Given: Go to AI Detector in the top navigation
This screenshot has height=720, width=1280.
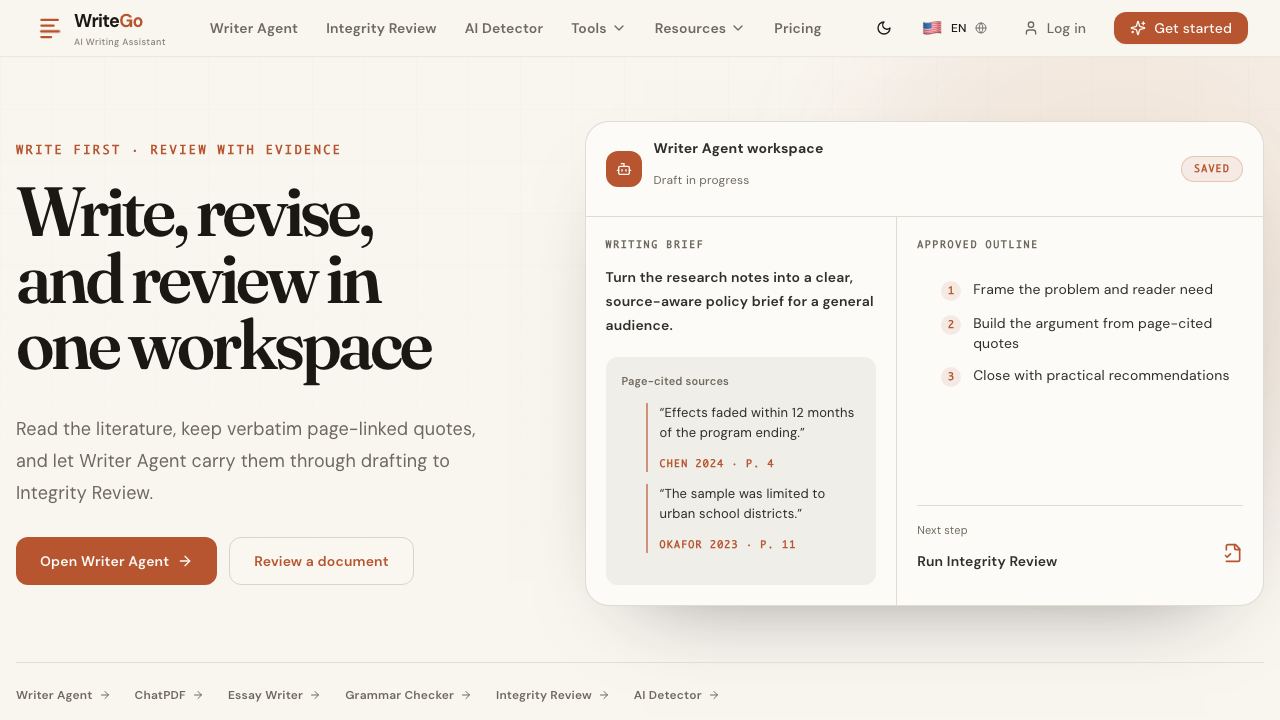Looking at the screenshot, I should (504, 28).
